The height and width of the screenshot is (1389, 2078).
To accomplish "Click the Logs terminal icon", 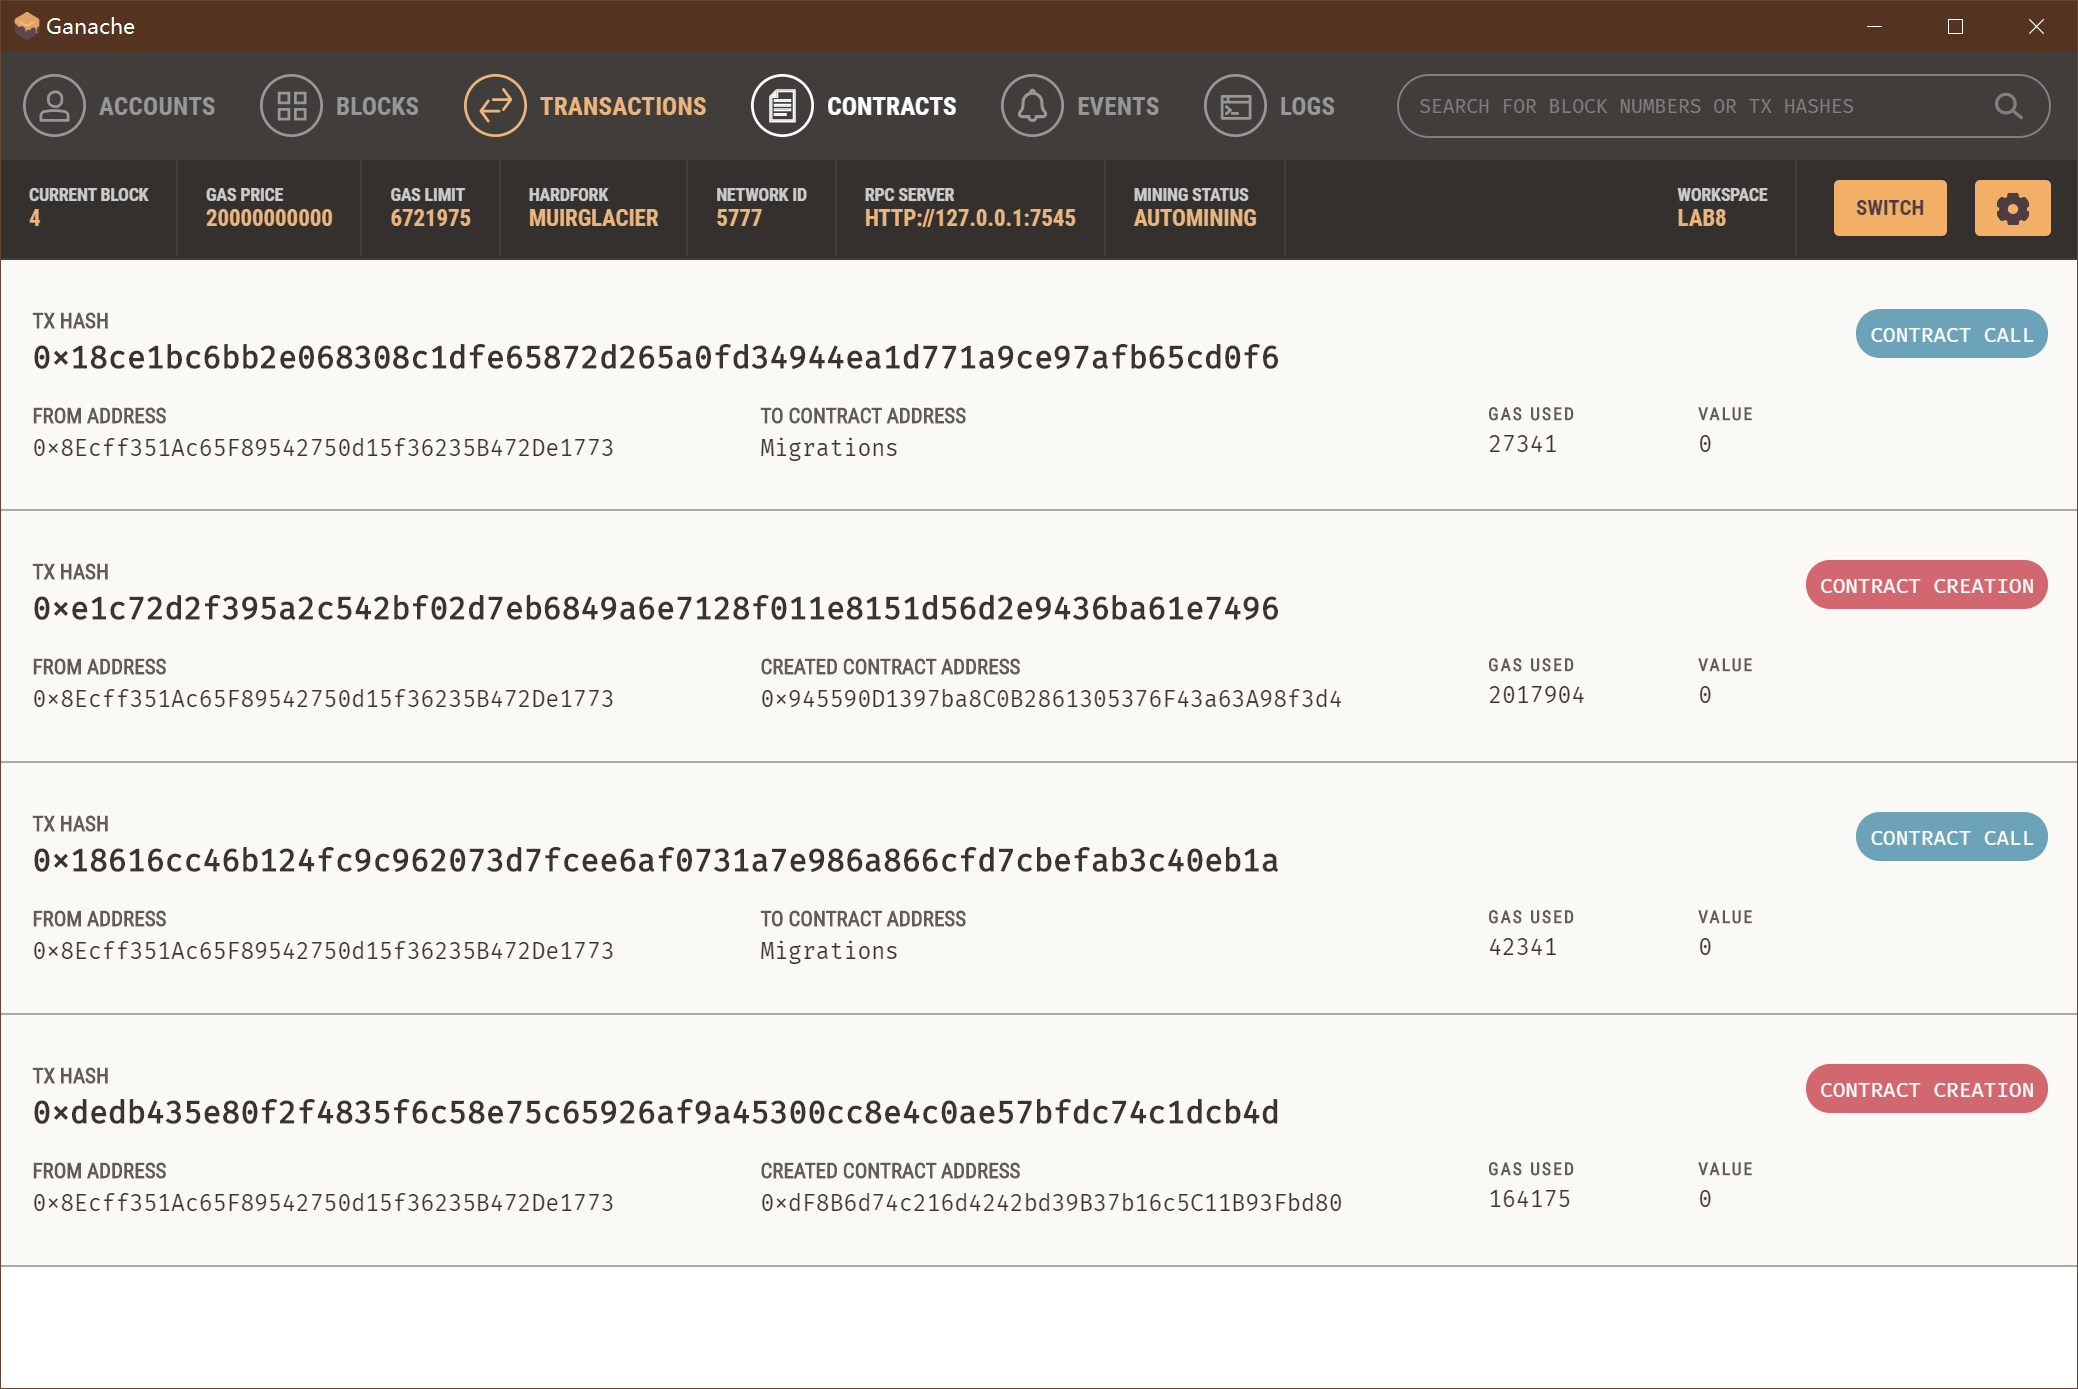I will [1235, 106].
